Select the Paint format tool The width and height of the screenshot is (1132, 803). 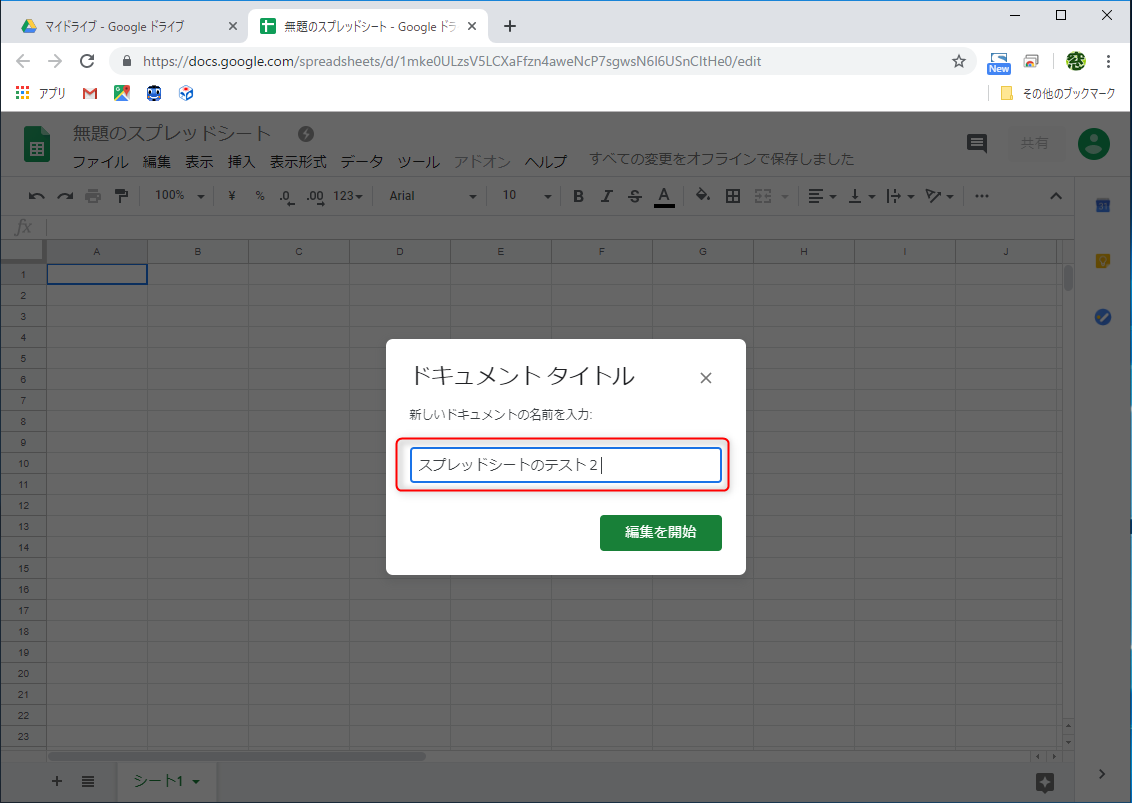[x=120, y=195]
